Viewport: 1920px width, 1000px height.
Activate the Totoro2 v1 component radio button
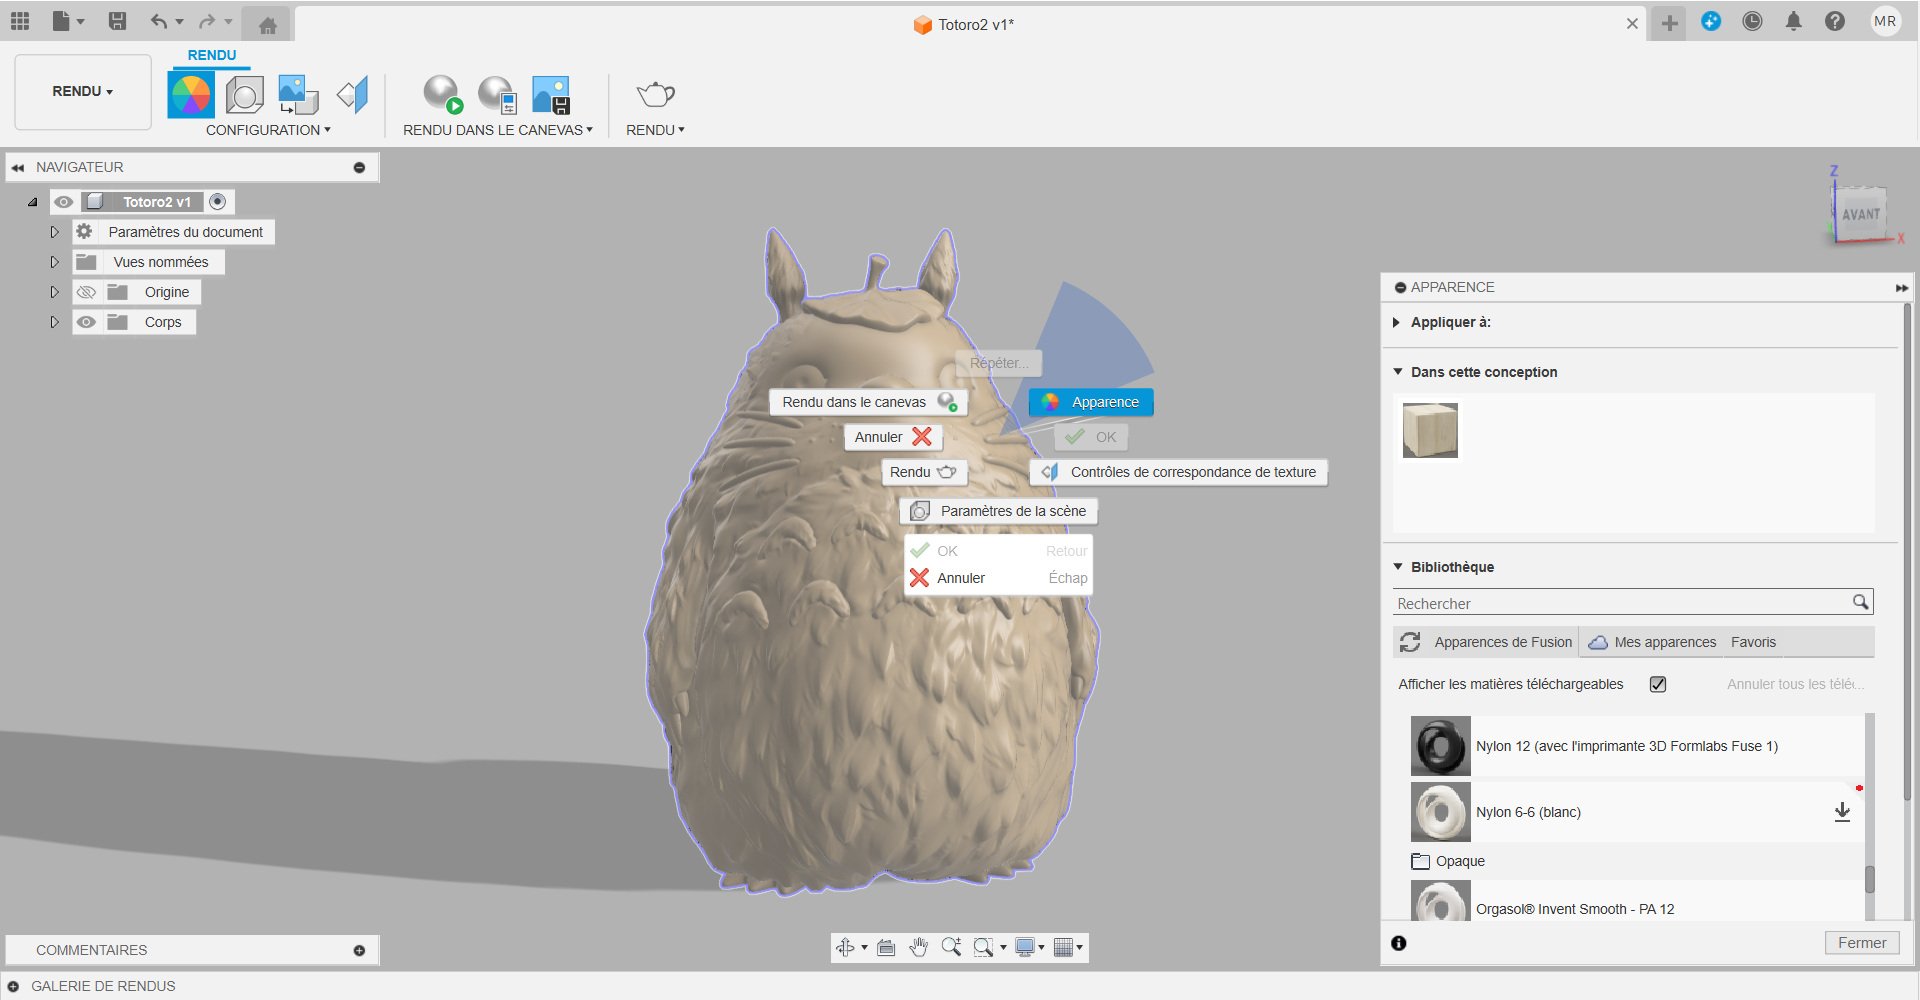pos(218,202)
